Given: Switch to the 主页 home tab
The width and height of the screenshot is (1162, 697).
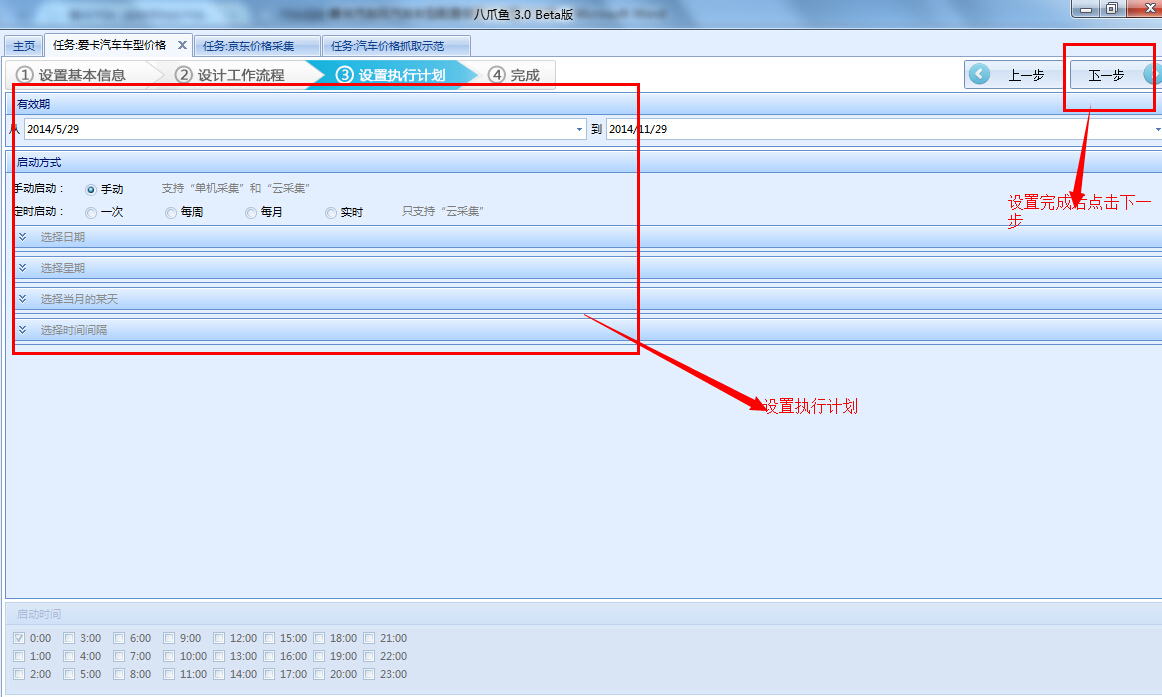Looking at the screenshot, I should 24,46.
